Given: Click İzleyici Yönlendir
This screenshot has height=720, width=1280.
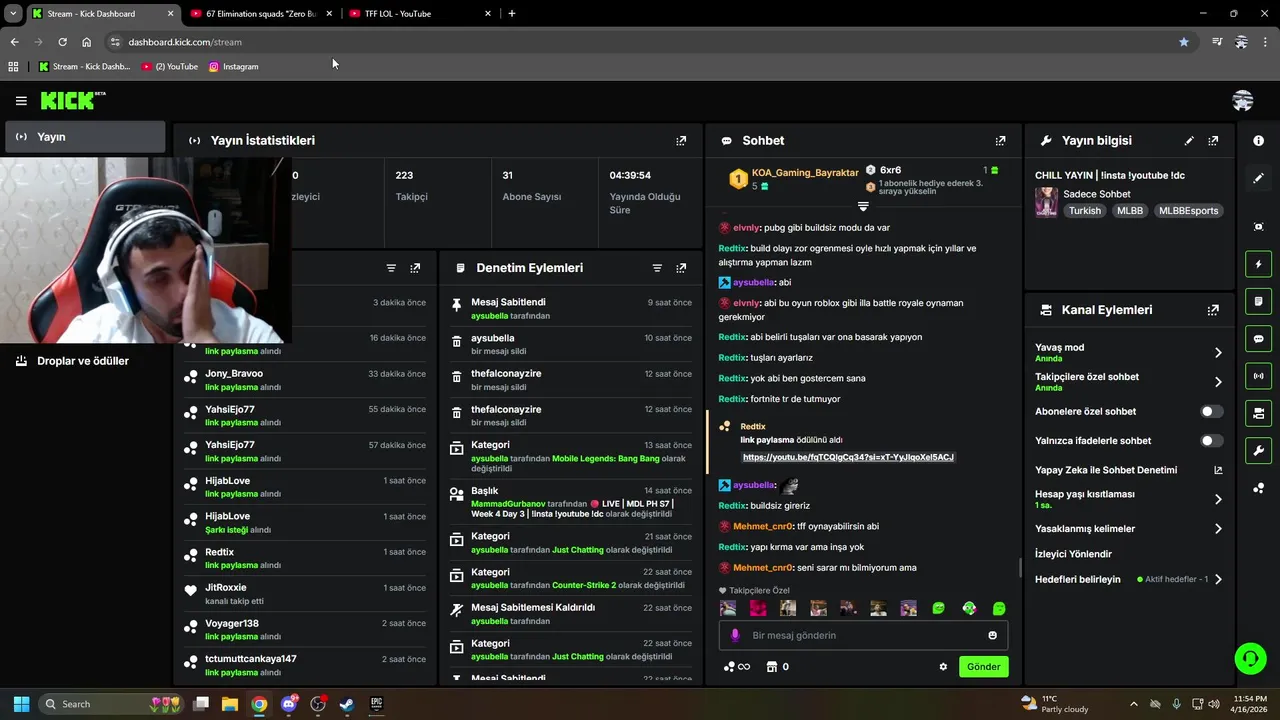Looking at the screenshot, I should click(1073, 554).
